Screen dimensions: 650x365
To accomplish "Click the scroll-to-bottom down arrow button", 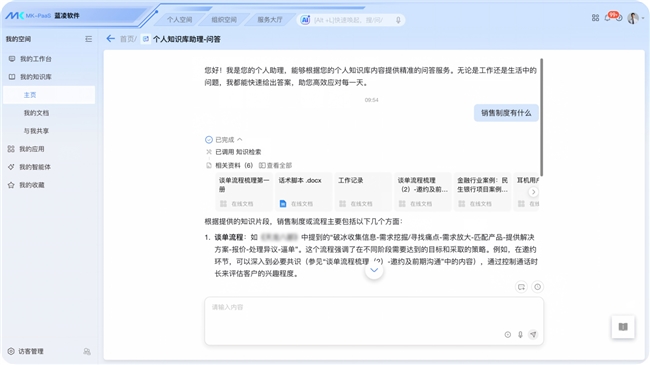I will tap(374, 270).
